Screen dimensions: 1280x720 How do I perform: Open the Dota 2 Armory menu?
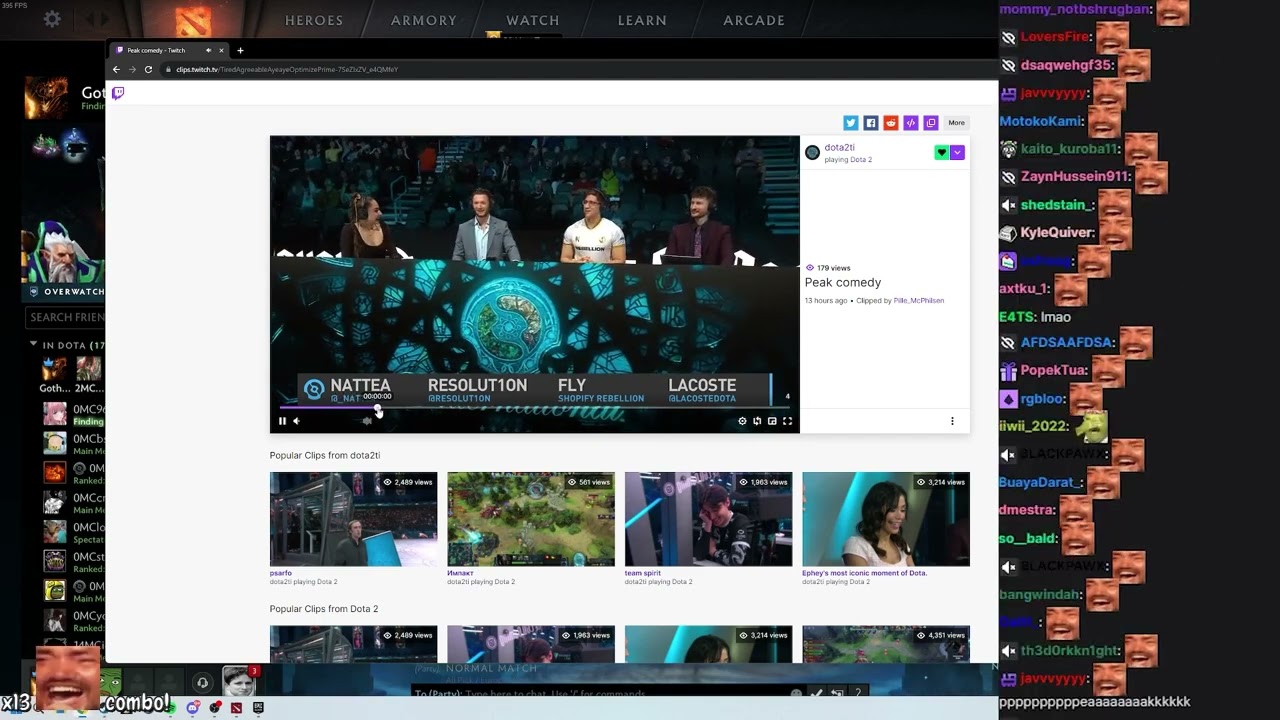424,20
